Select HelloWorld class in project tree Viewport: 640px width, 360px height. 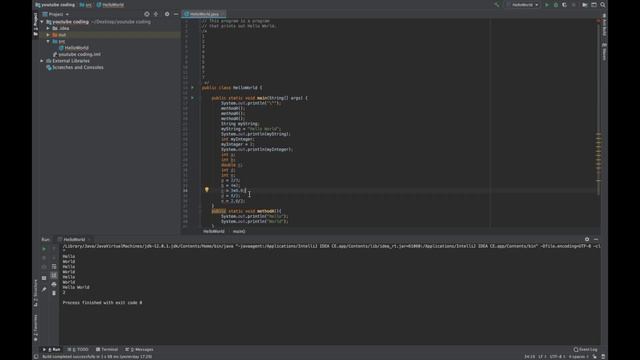coord(73,48)
